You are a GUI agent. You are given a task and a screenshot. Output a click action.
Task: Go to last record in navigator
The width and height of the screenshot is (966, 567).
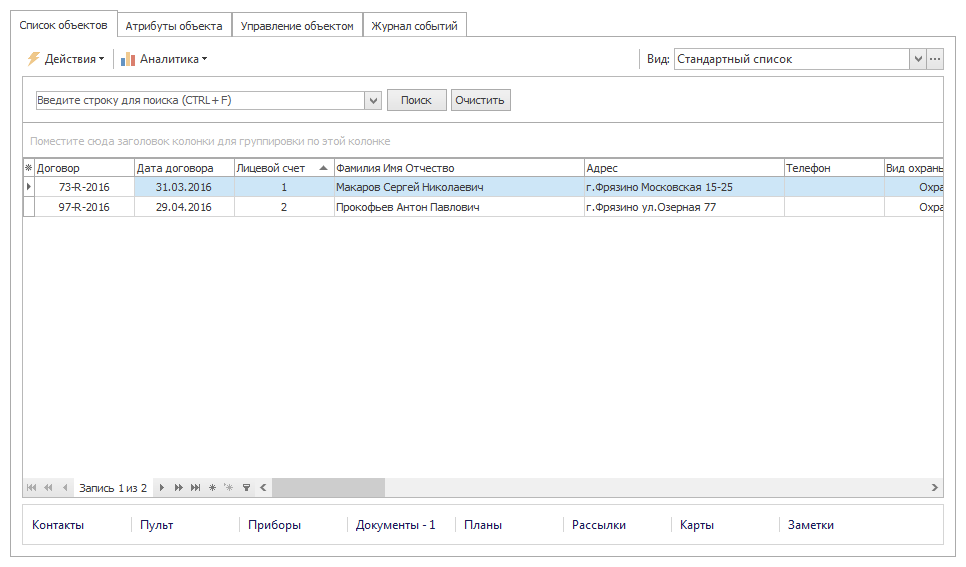coord(195,487)
